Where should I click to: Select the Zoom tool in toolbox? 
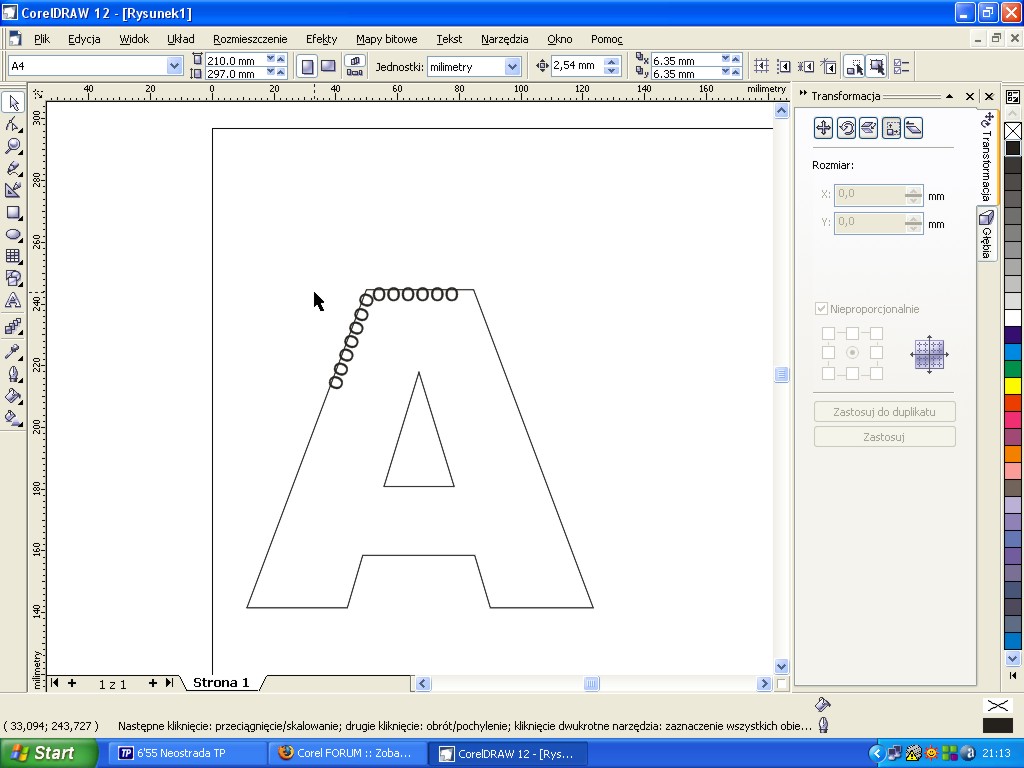pos(13,146)
